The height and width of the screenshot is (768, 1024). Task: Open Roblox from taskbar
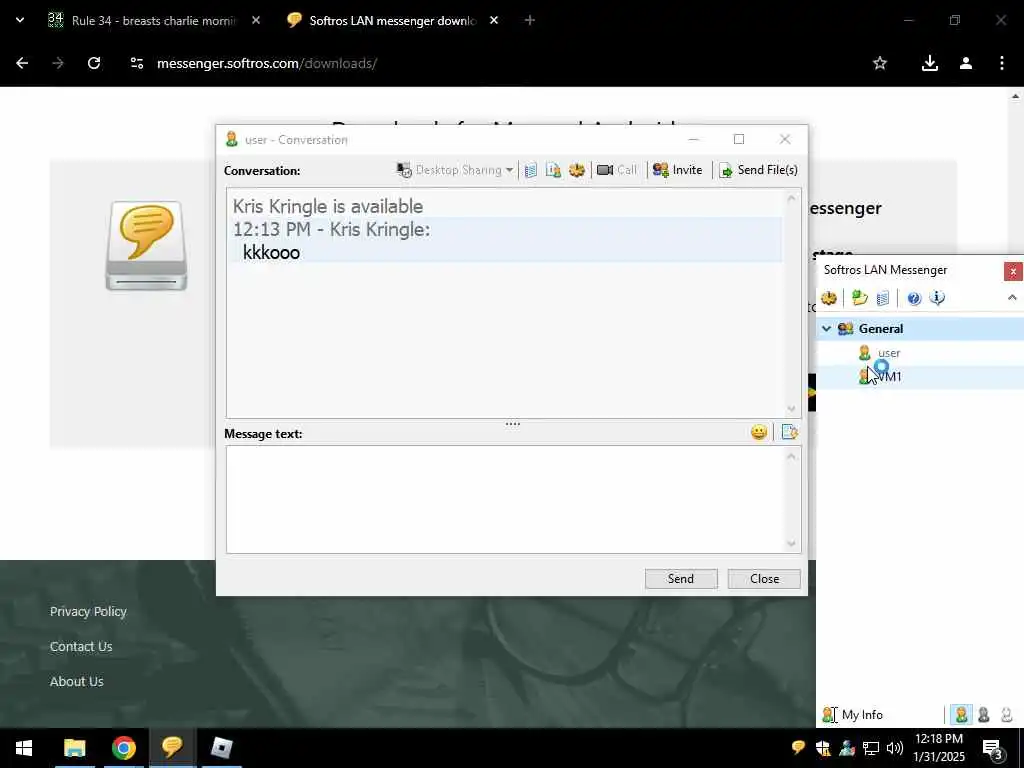[x=222, y=748]
